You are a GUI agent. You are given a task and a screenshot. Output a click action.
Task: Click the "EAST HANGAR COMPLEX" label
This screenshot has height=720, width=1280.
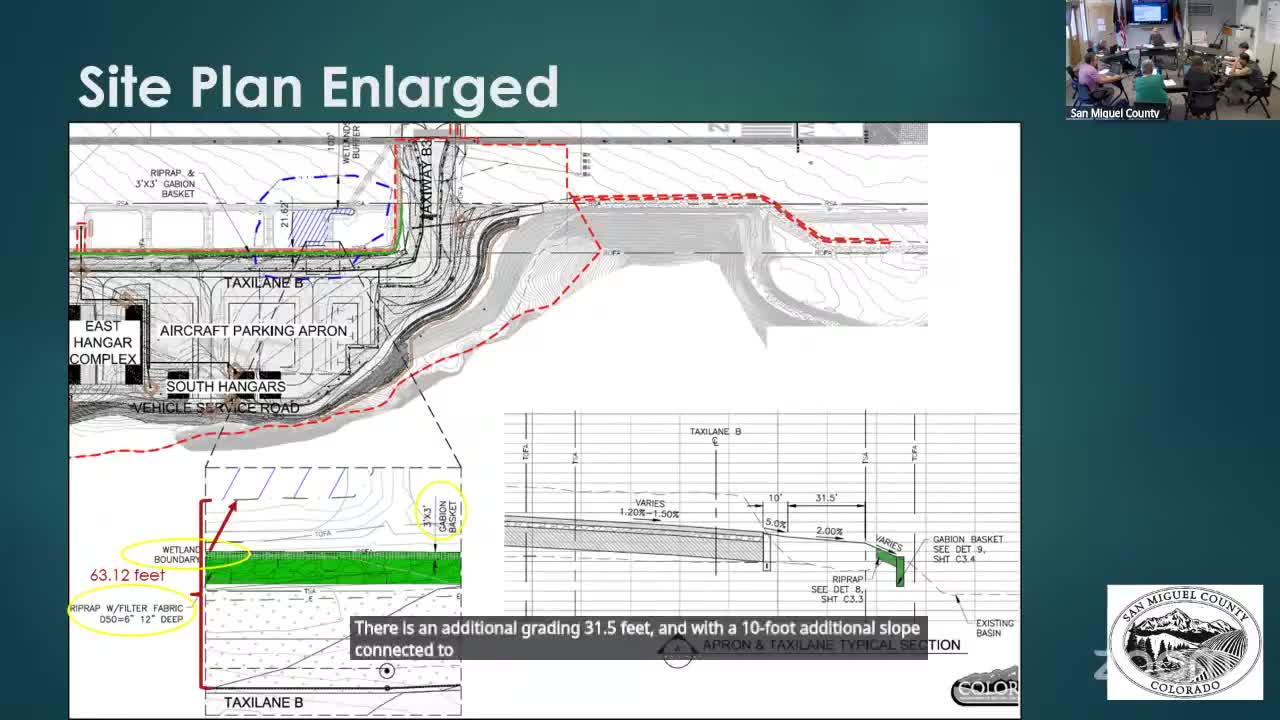(103, 342)
